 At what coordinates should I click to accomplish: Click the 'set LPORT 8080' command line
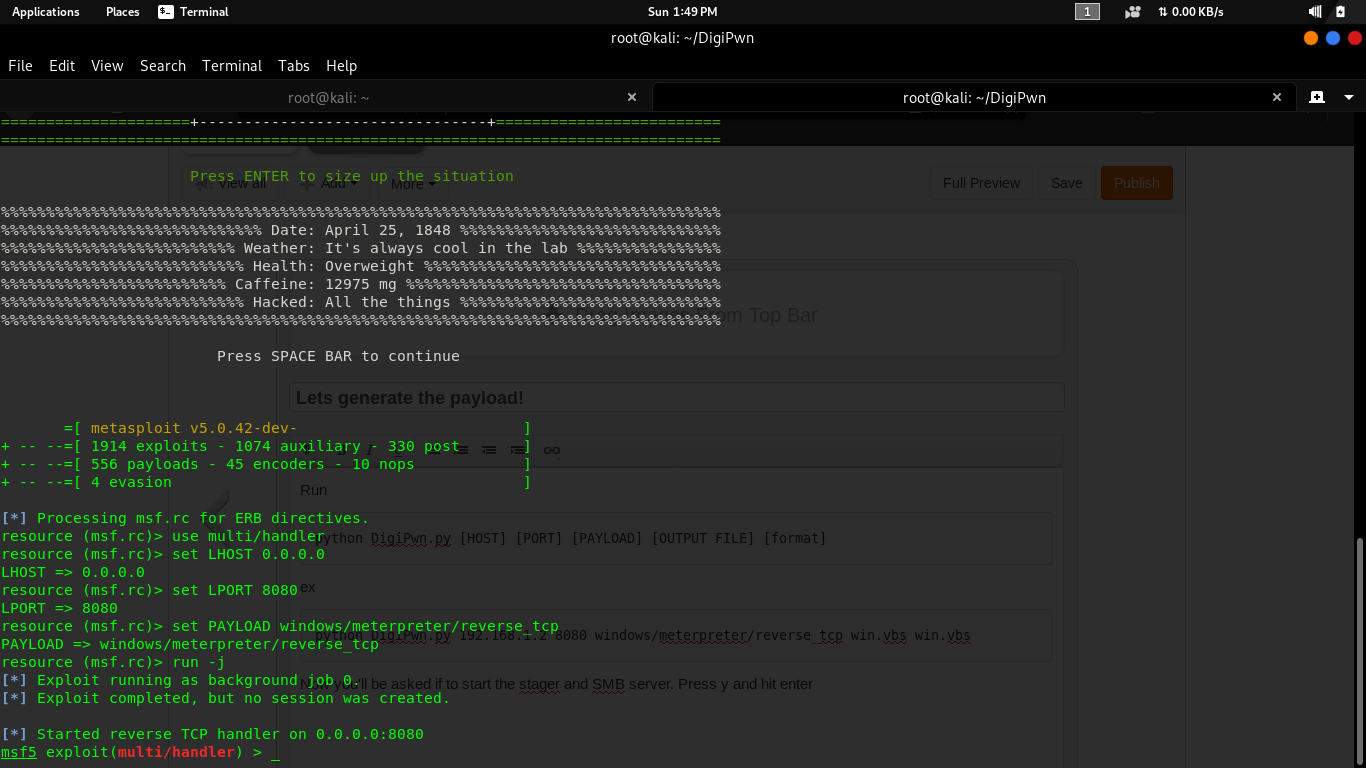[149, 590]
